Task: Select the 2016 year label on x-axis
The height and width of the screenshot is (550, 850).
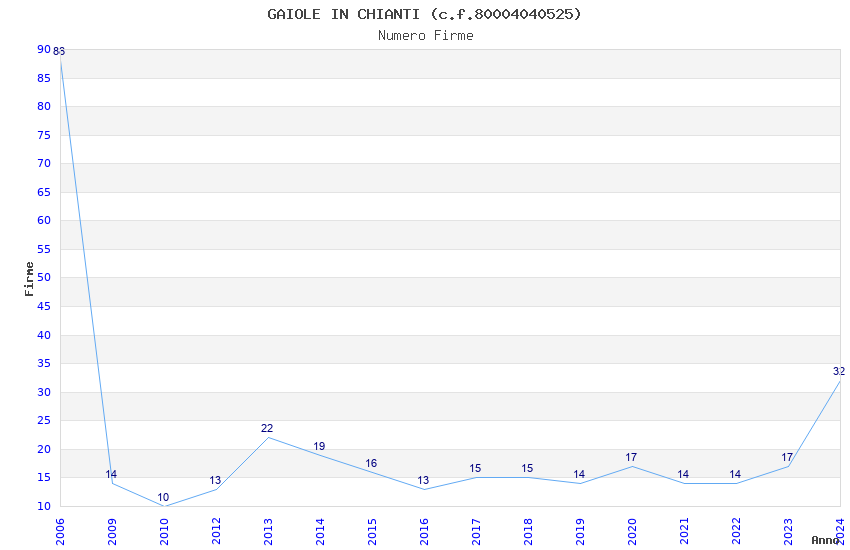Action: tap(424, 531)
